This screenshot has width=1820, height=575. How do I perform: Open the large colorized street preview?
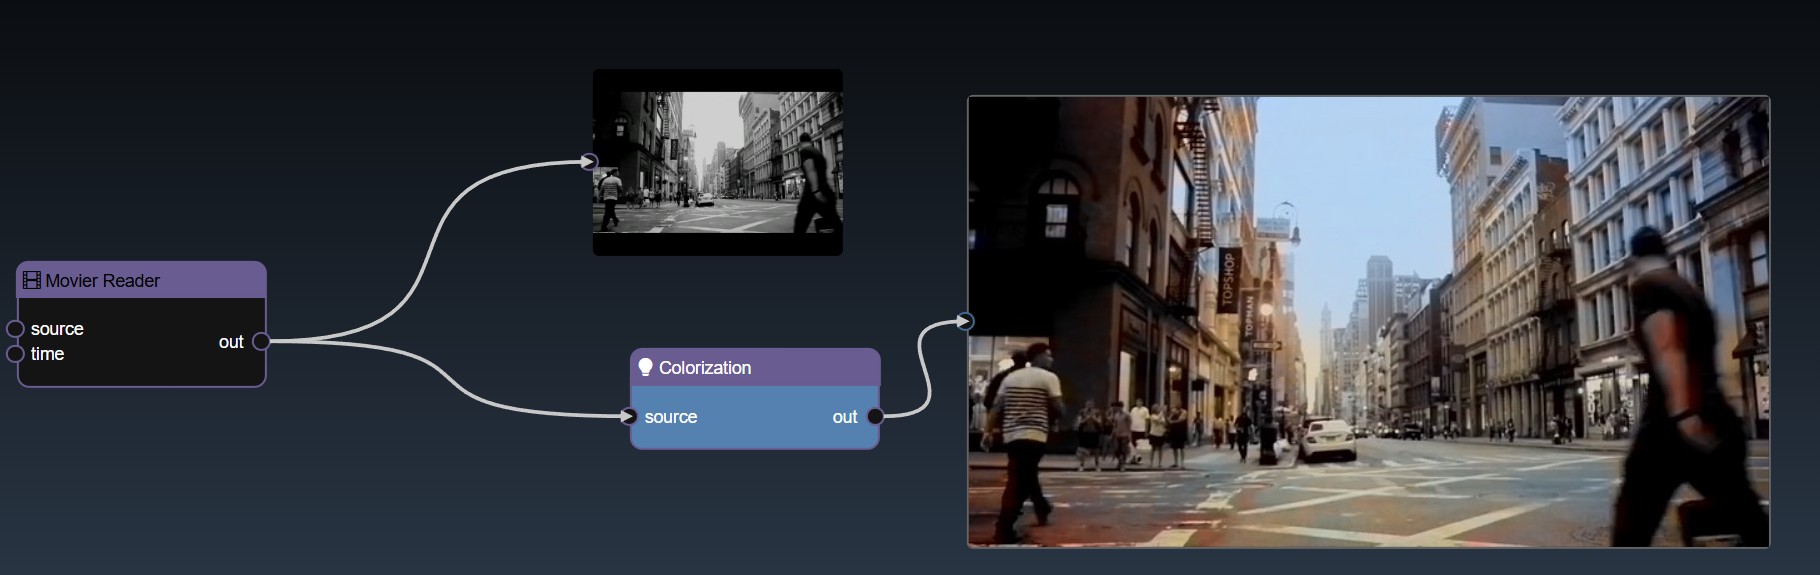click(x=1368, y=321)
